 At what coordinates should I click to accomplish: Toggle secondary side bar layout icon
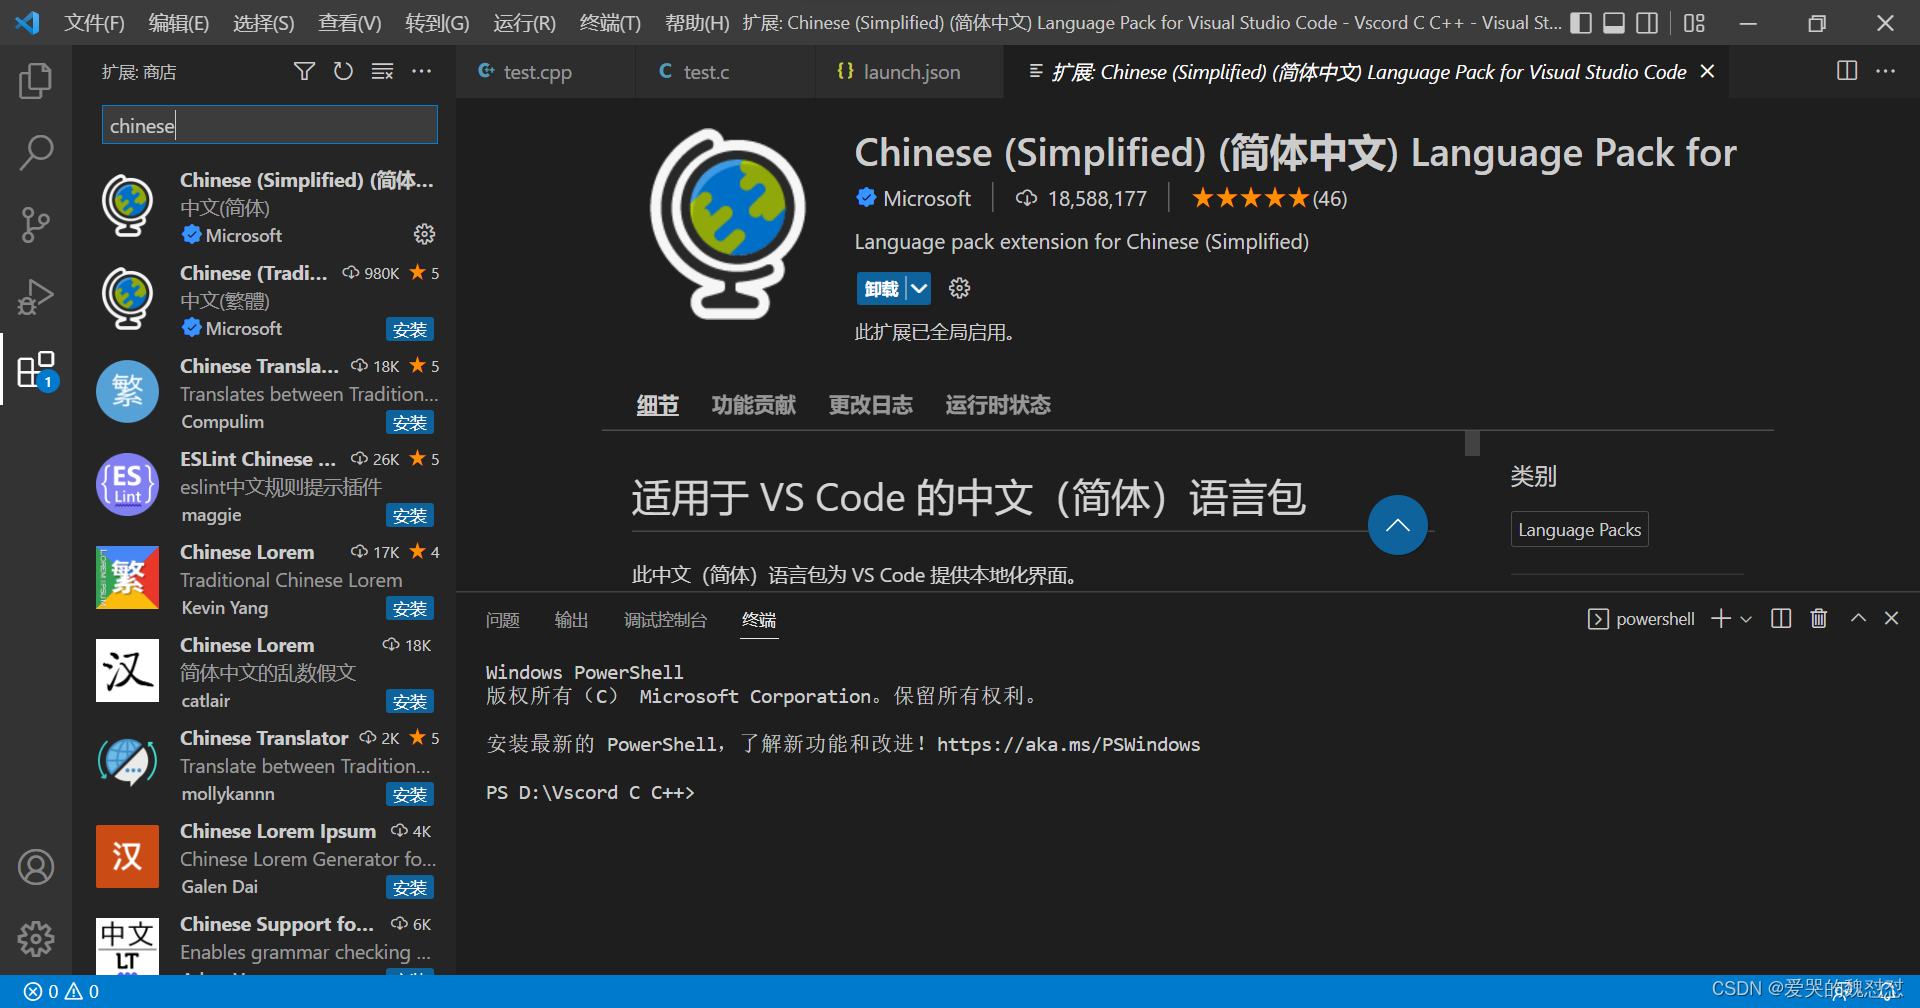coord(1647,23)
